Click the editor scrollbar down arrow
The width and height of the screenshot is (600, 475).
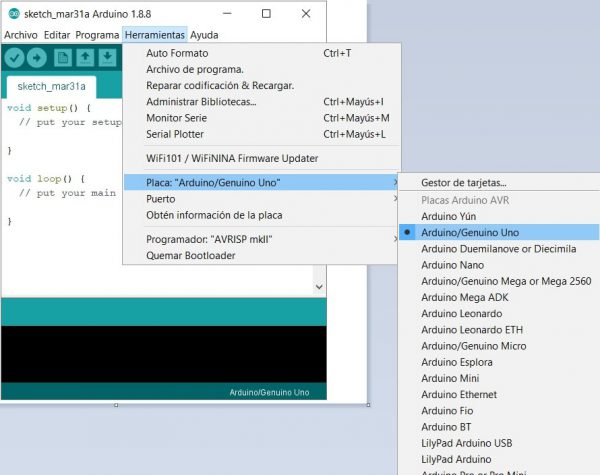click(x=320, y=287)
